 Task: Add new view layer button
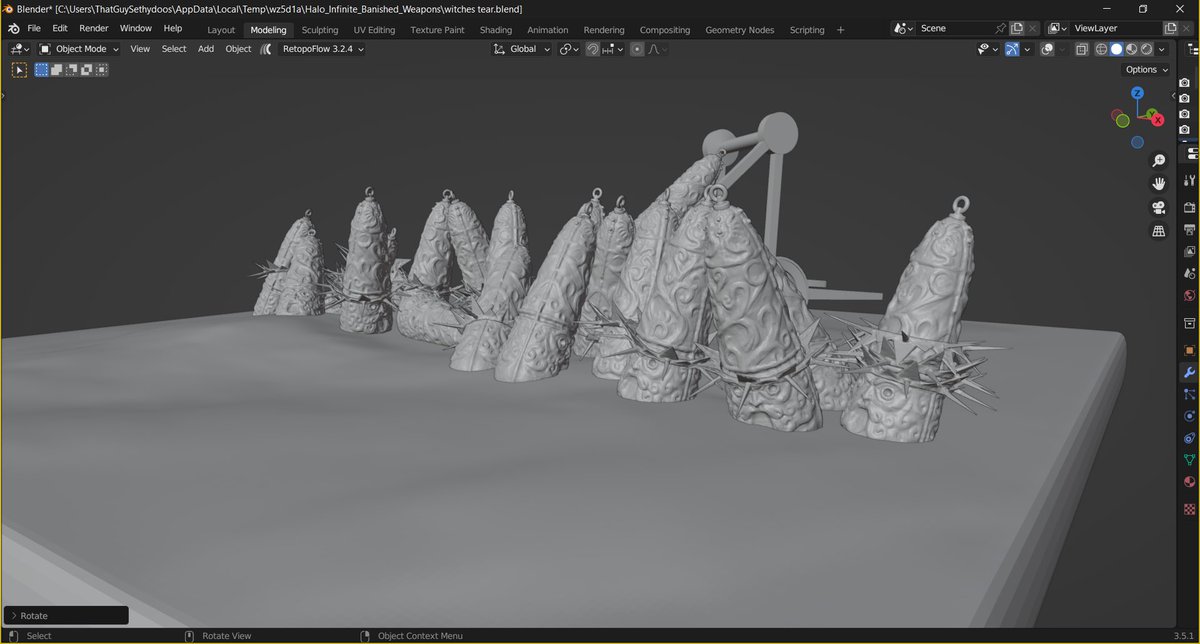tap(1171, 29)
